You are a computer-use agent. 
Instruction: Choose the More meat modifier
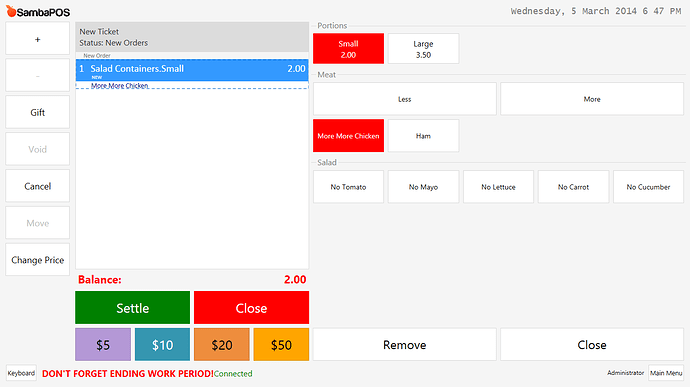(592, 99)
